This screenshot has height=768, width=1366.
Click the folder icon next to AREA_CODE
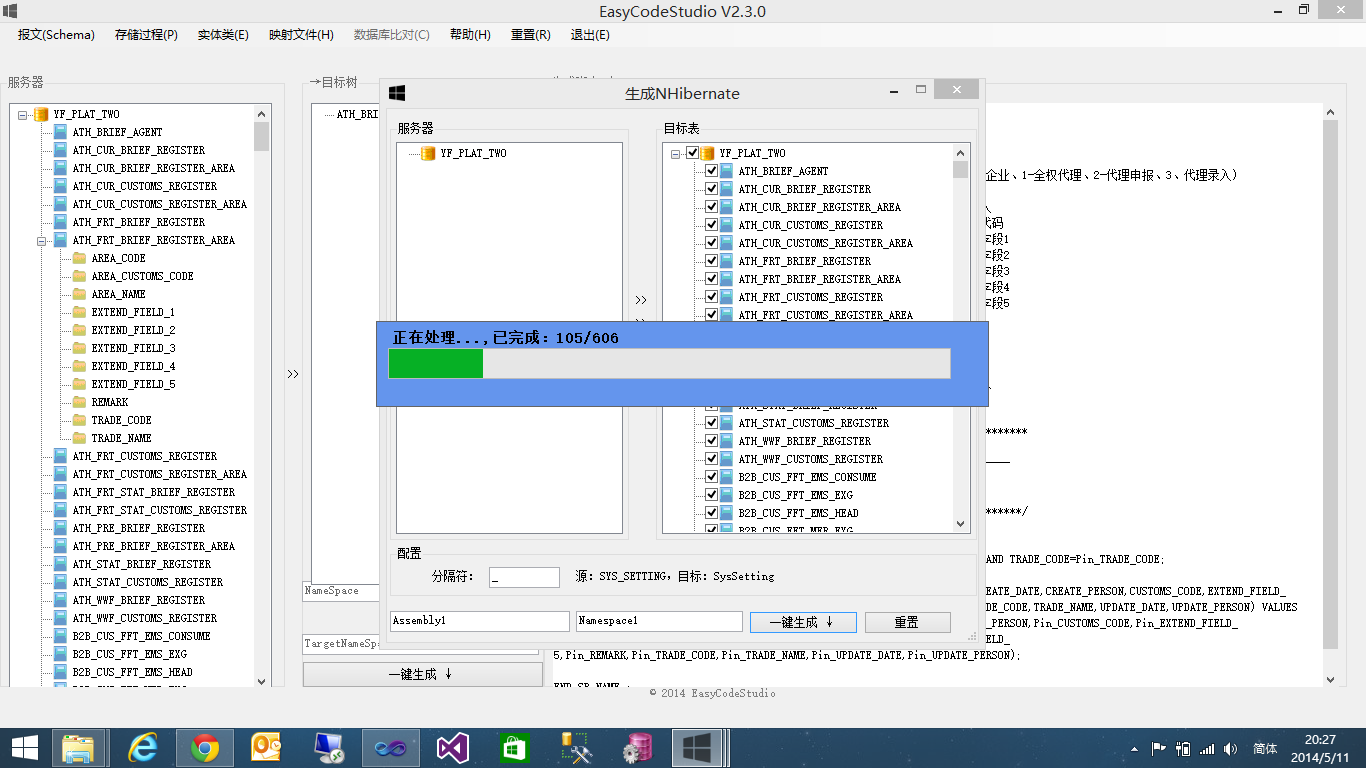click(x=80, y=258)
